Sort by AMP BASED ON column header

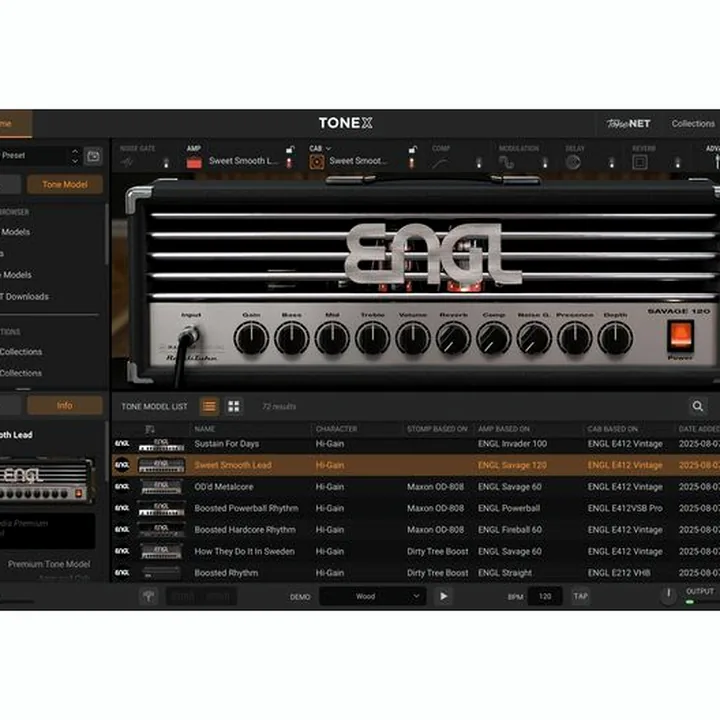click(504, 429)
